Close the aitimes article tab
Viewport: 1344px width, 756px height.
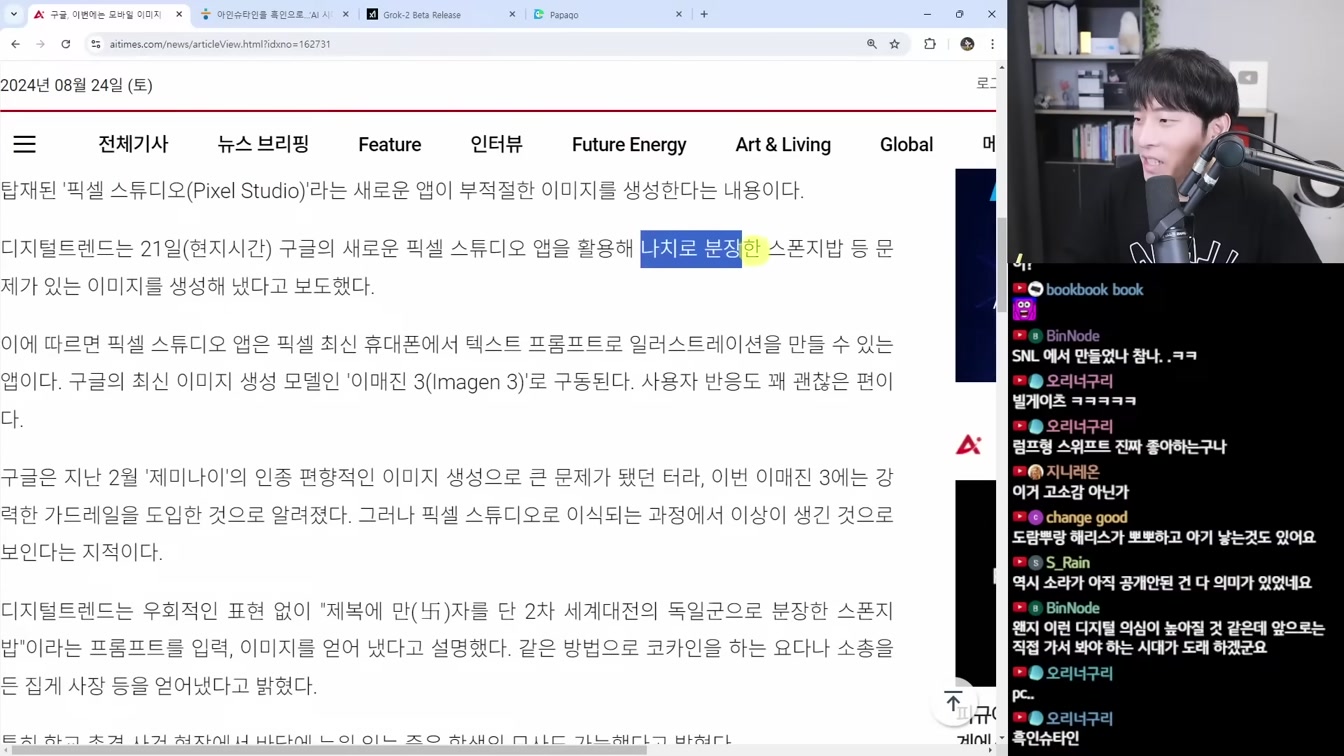coord(179,15)
